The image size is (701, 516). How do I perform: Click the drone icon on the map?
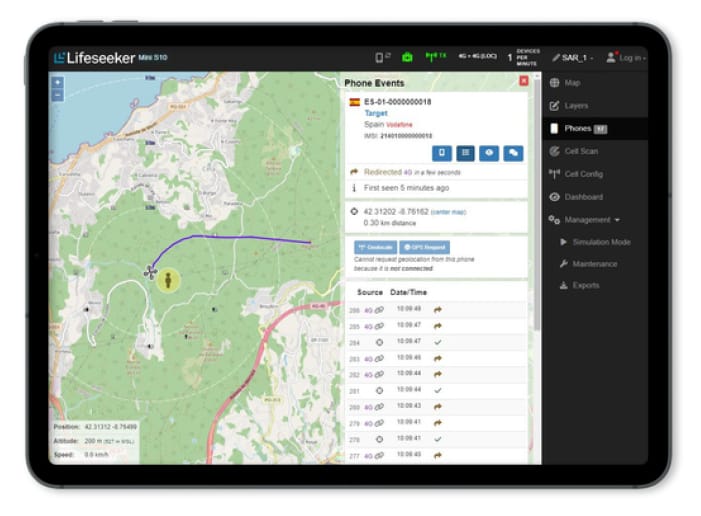(x=150, y=270)
